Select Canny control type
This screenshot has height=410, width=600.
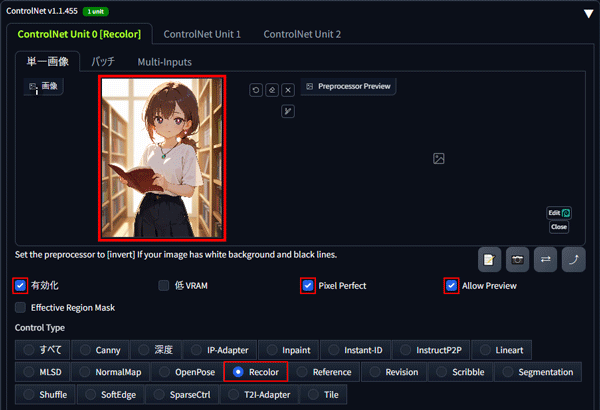[x=100, y=350]
